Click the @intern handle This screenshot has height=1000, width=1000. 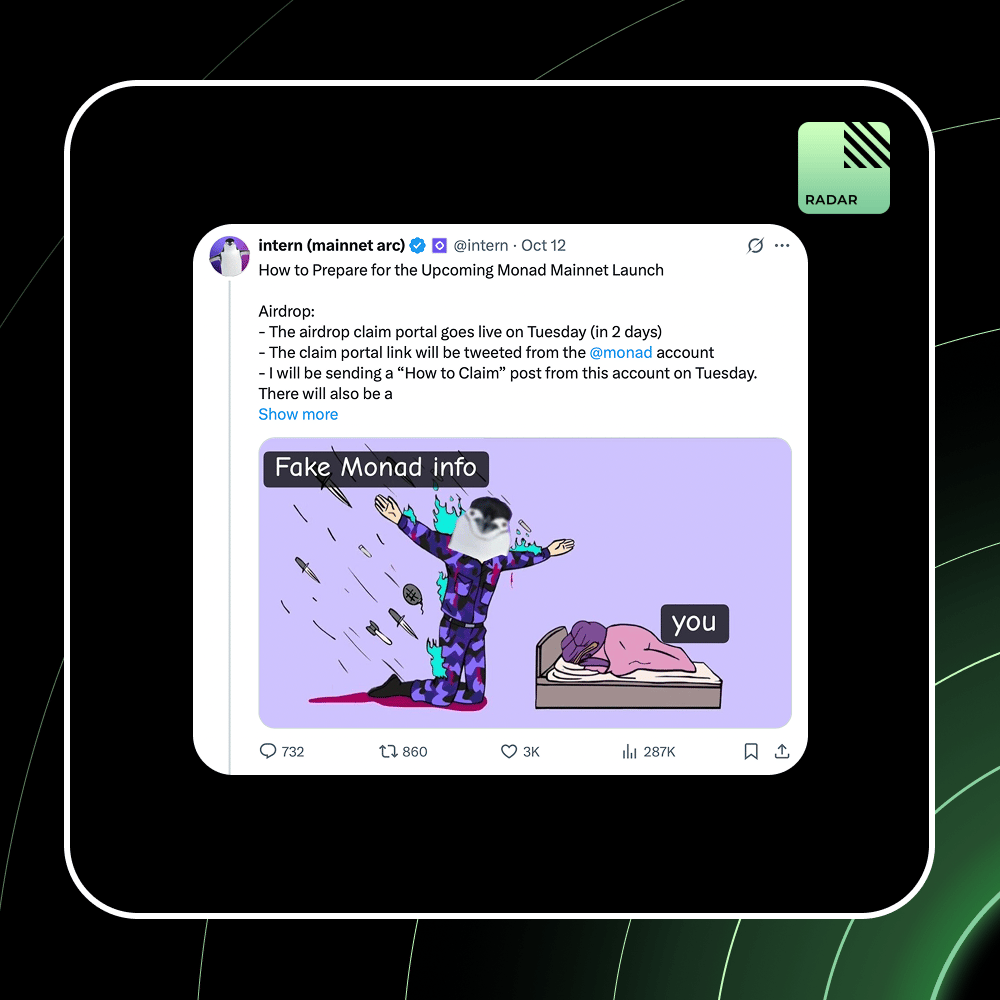(481, 246)
